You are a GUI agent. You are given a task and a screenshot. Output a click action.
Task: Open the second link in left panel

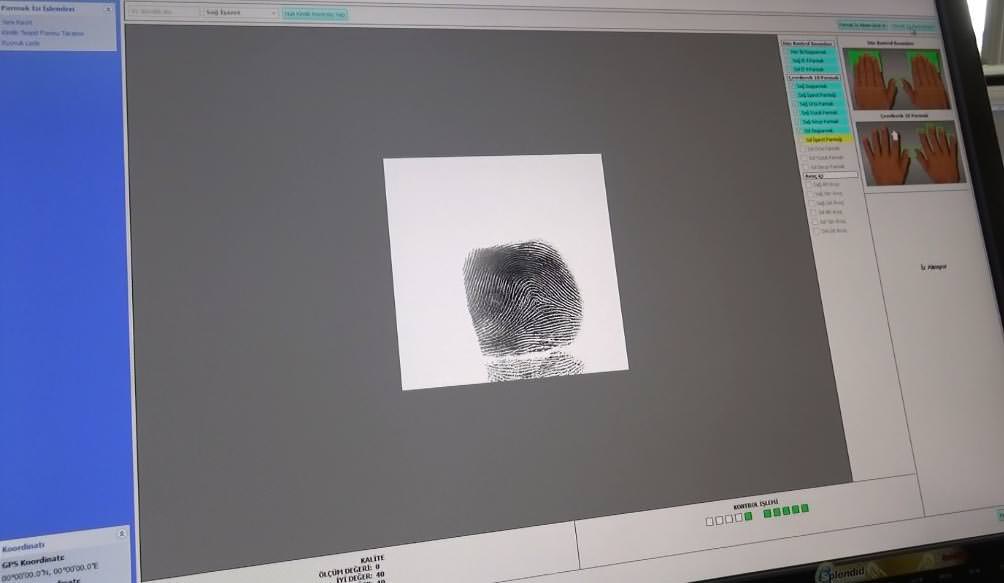(43, 33)
